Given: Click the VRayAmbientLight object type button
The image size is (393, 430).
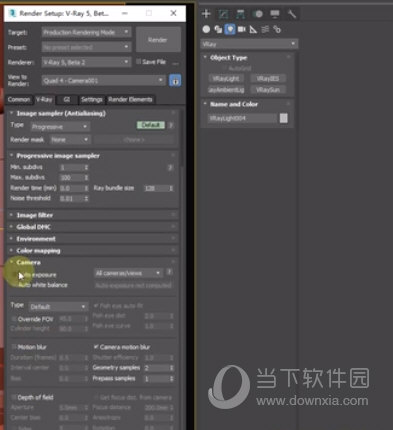Looking at the screenshot, I should (x=226, y=90).
